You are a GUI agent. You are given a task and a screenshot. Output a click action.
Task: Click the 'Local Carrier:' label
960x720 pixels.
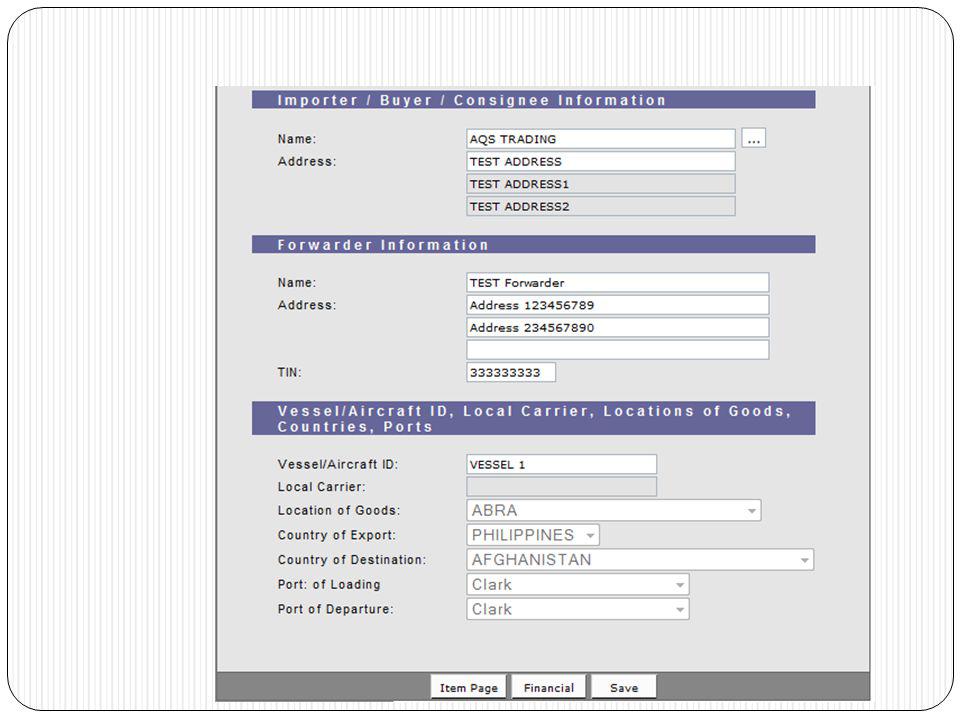(321, 487)
